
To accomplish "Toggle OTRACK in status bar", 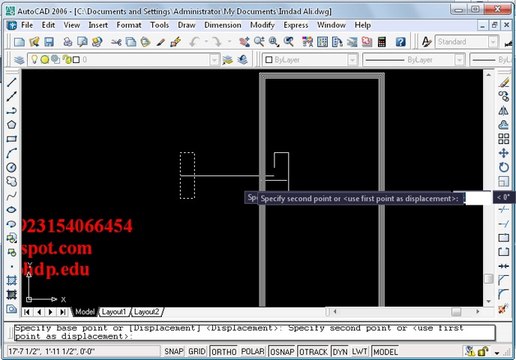I will pos(313,351).
